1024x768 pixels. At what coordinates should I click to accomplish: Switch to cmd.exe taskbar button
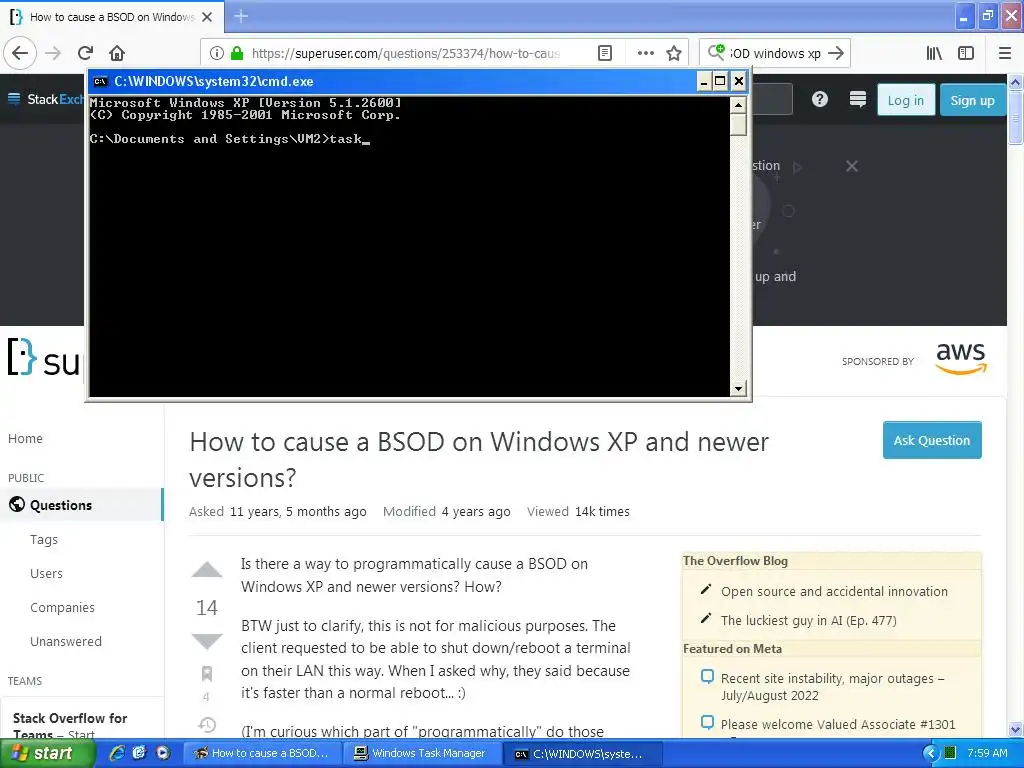[x=581, y=753]
